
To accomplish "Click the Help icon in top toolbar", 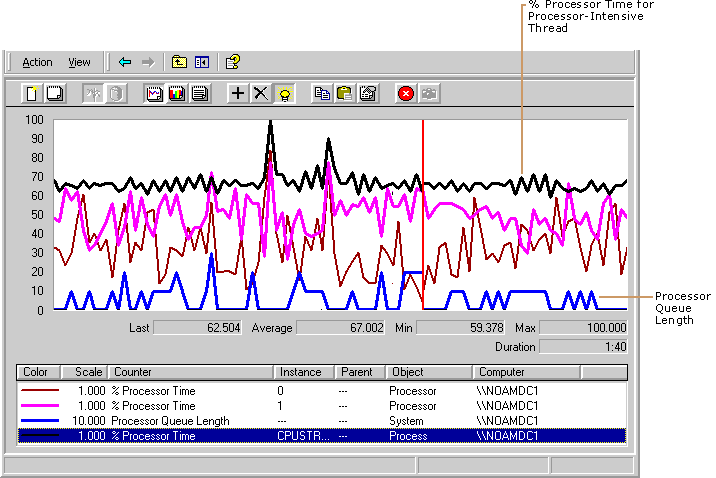I will click(x=232, y=62).
